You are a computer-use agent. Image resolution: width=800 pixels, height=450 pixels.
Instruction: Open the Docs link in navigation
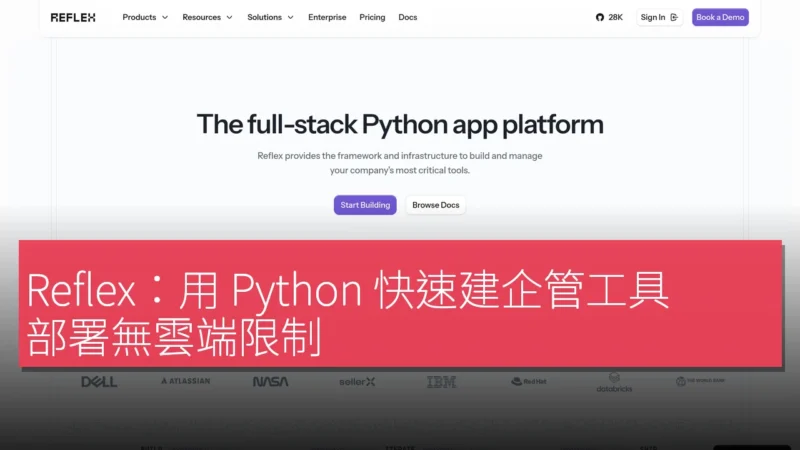point(408,17)
